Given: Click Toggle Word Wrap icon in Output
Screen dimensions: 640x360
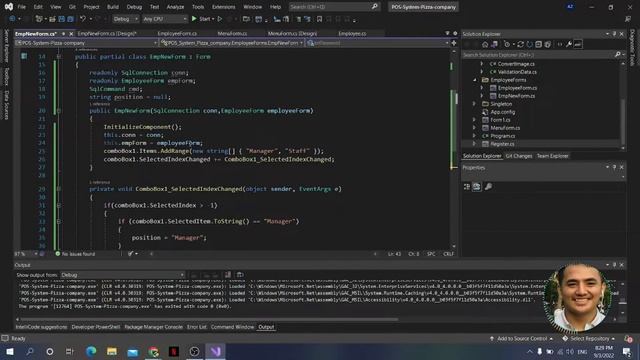Looking at the screenshot, I should click(240, 275).
